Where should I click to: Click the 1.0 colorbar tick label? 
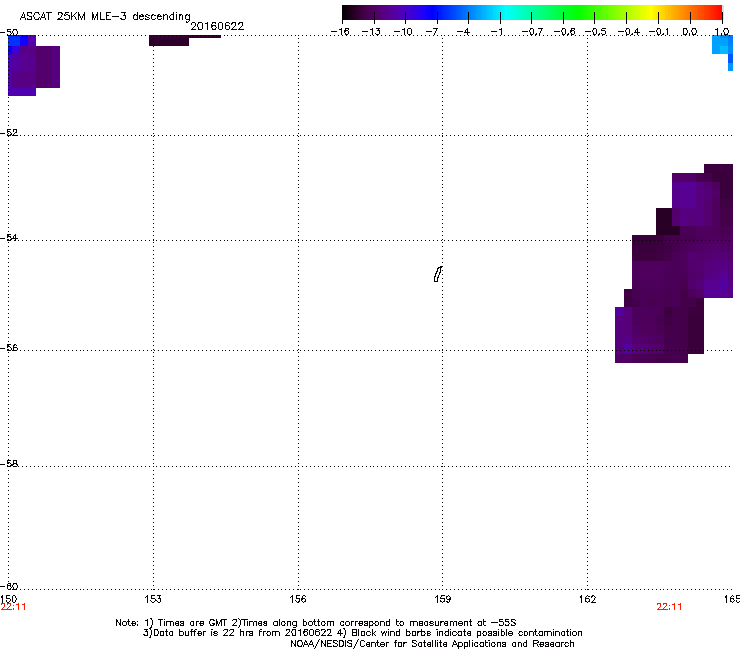(722, 32)
